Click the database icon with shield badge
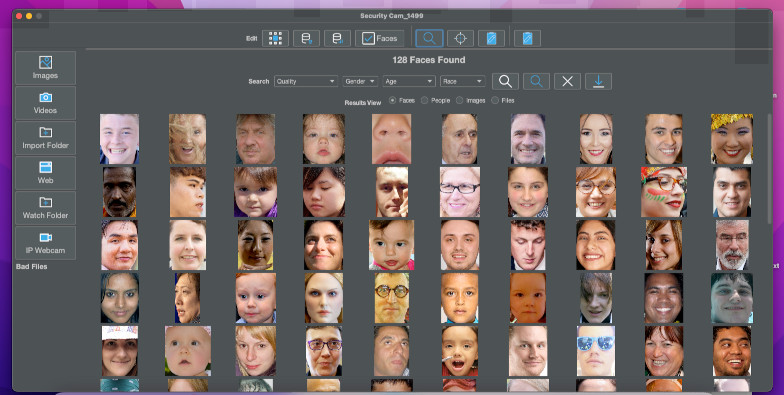The width and height of the screenshot is (784, 395). click(x=306, y=38)
